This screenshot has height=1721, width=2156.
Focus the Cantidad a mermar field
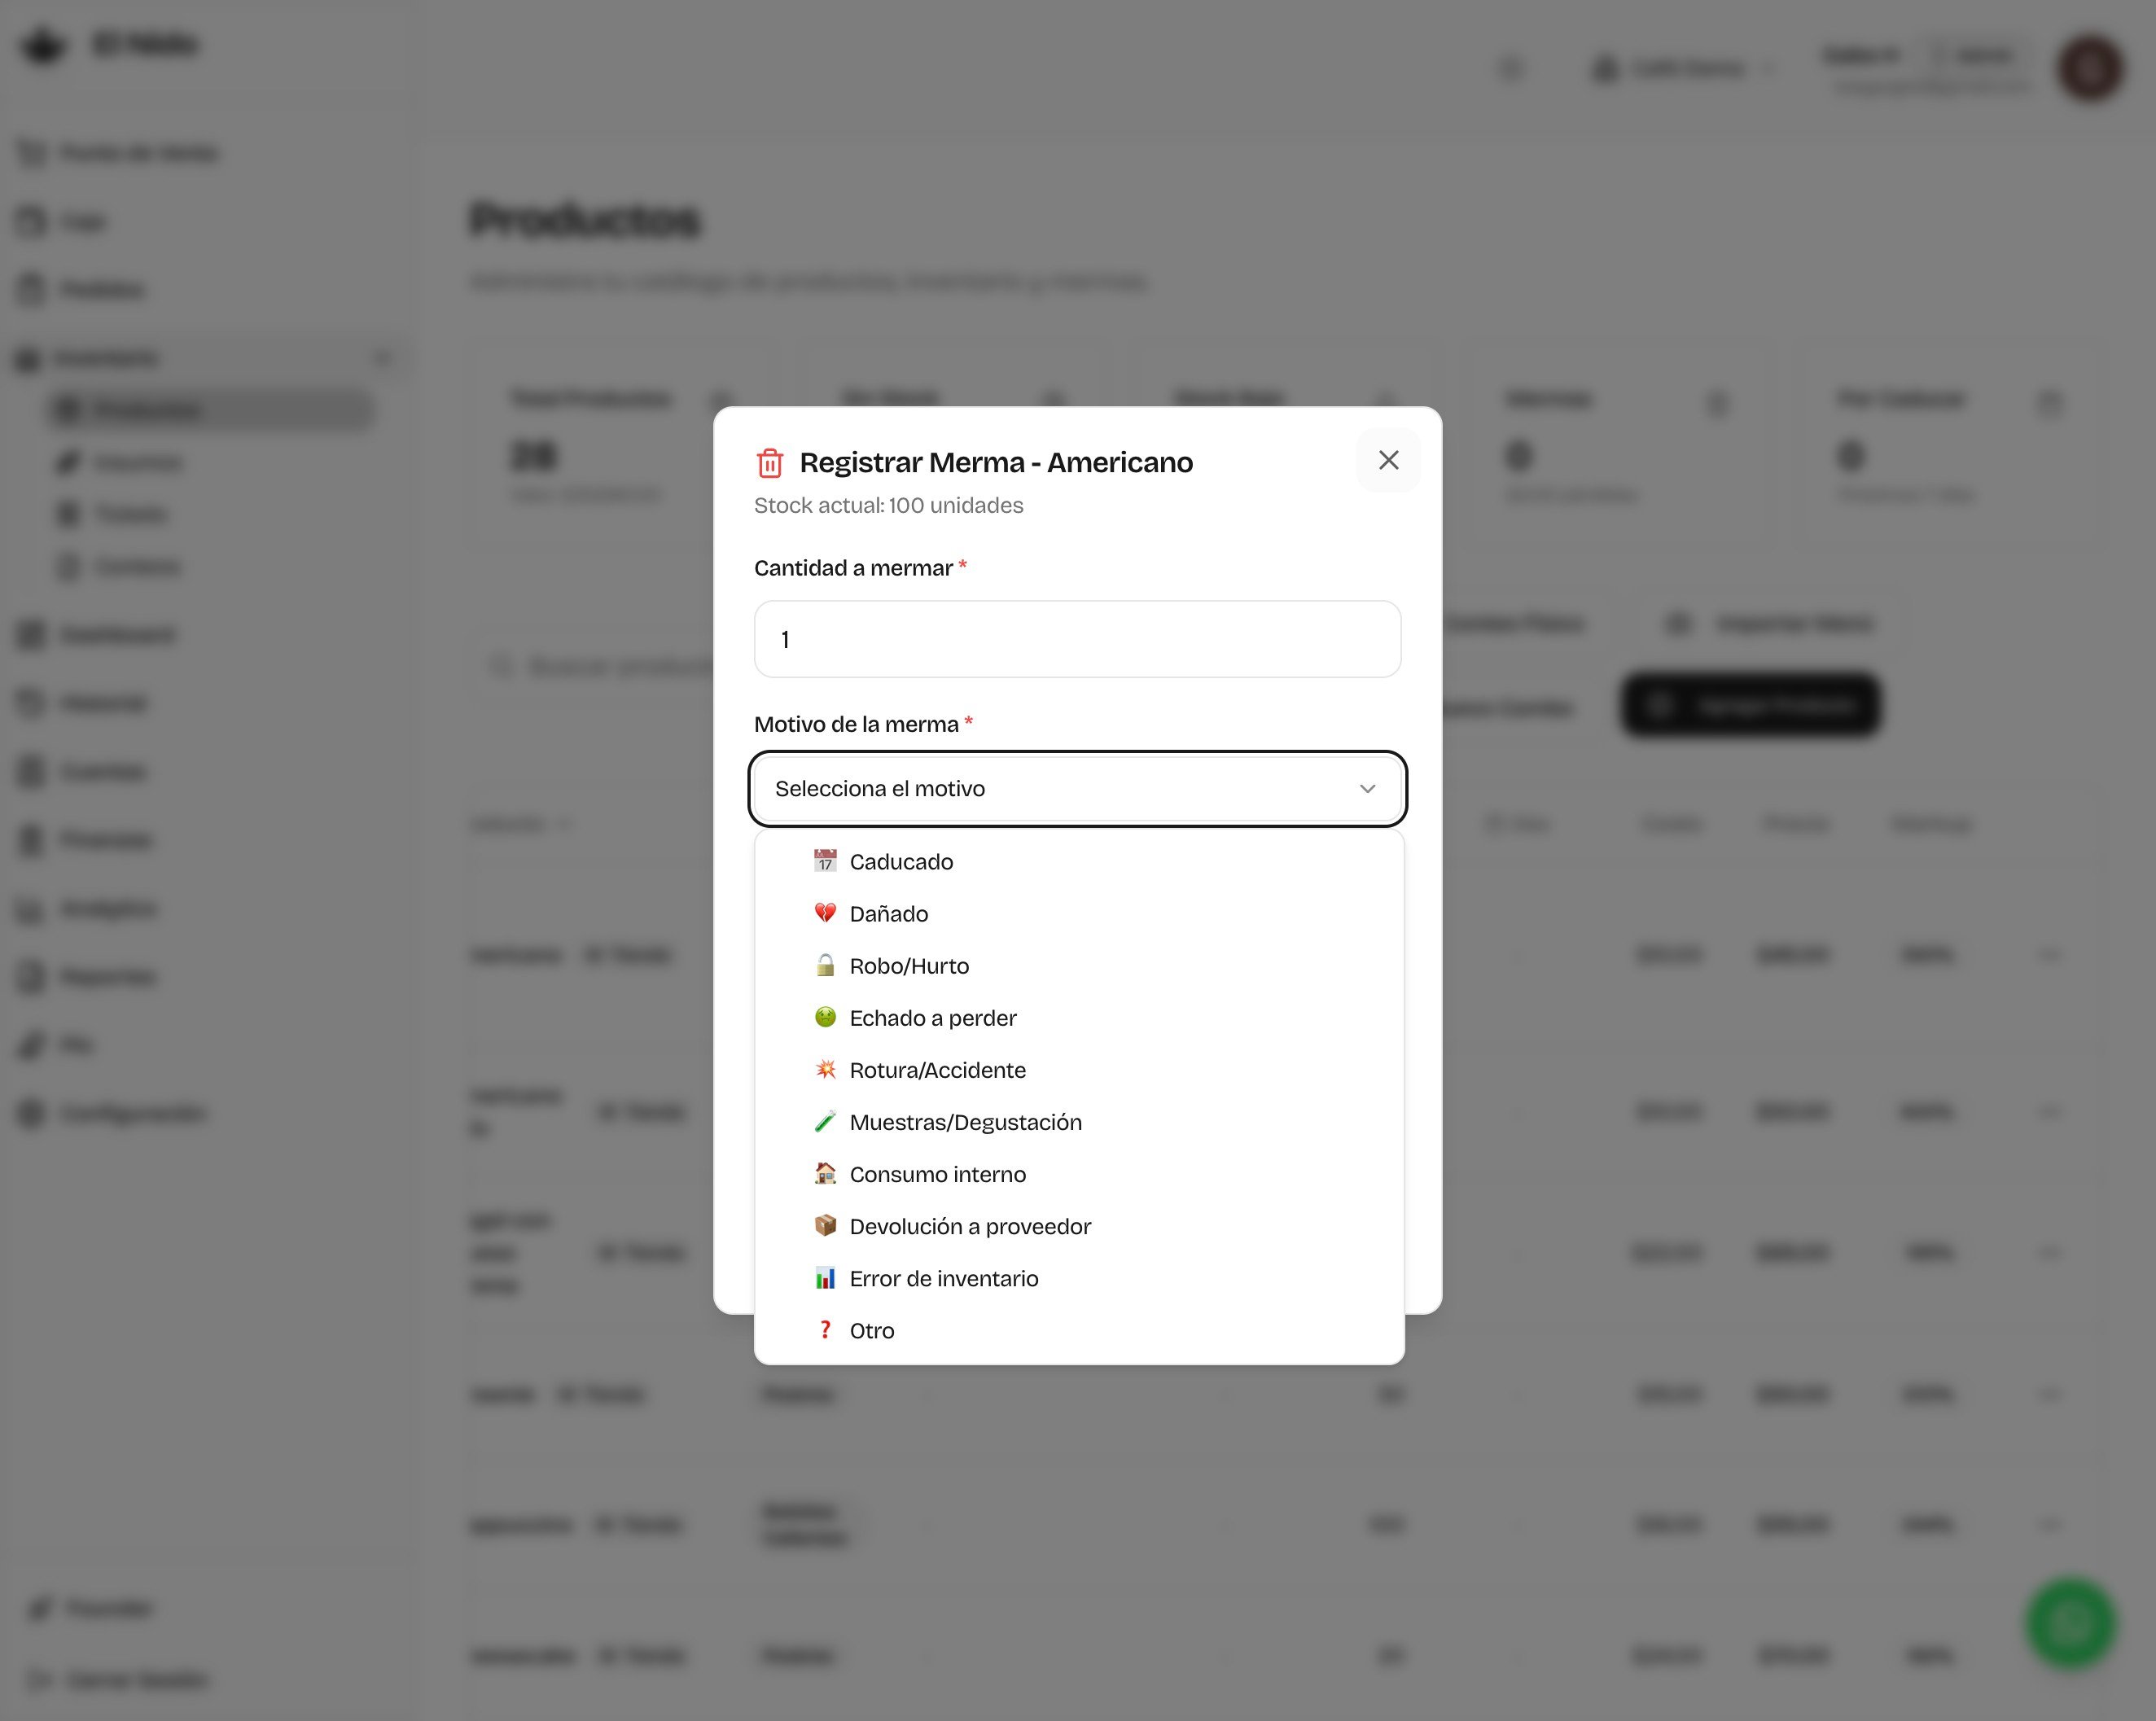1077,638
